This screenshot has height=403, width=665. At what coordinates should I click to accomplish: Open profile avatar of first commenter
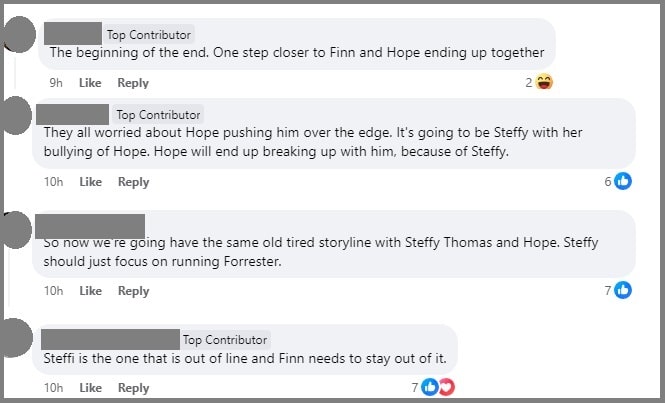pyautogui.click(x=16, y=37)
